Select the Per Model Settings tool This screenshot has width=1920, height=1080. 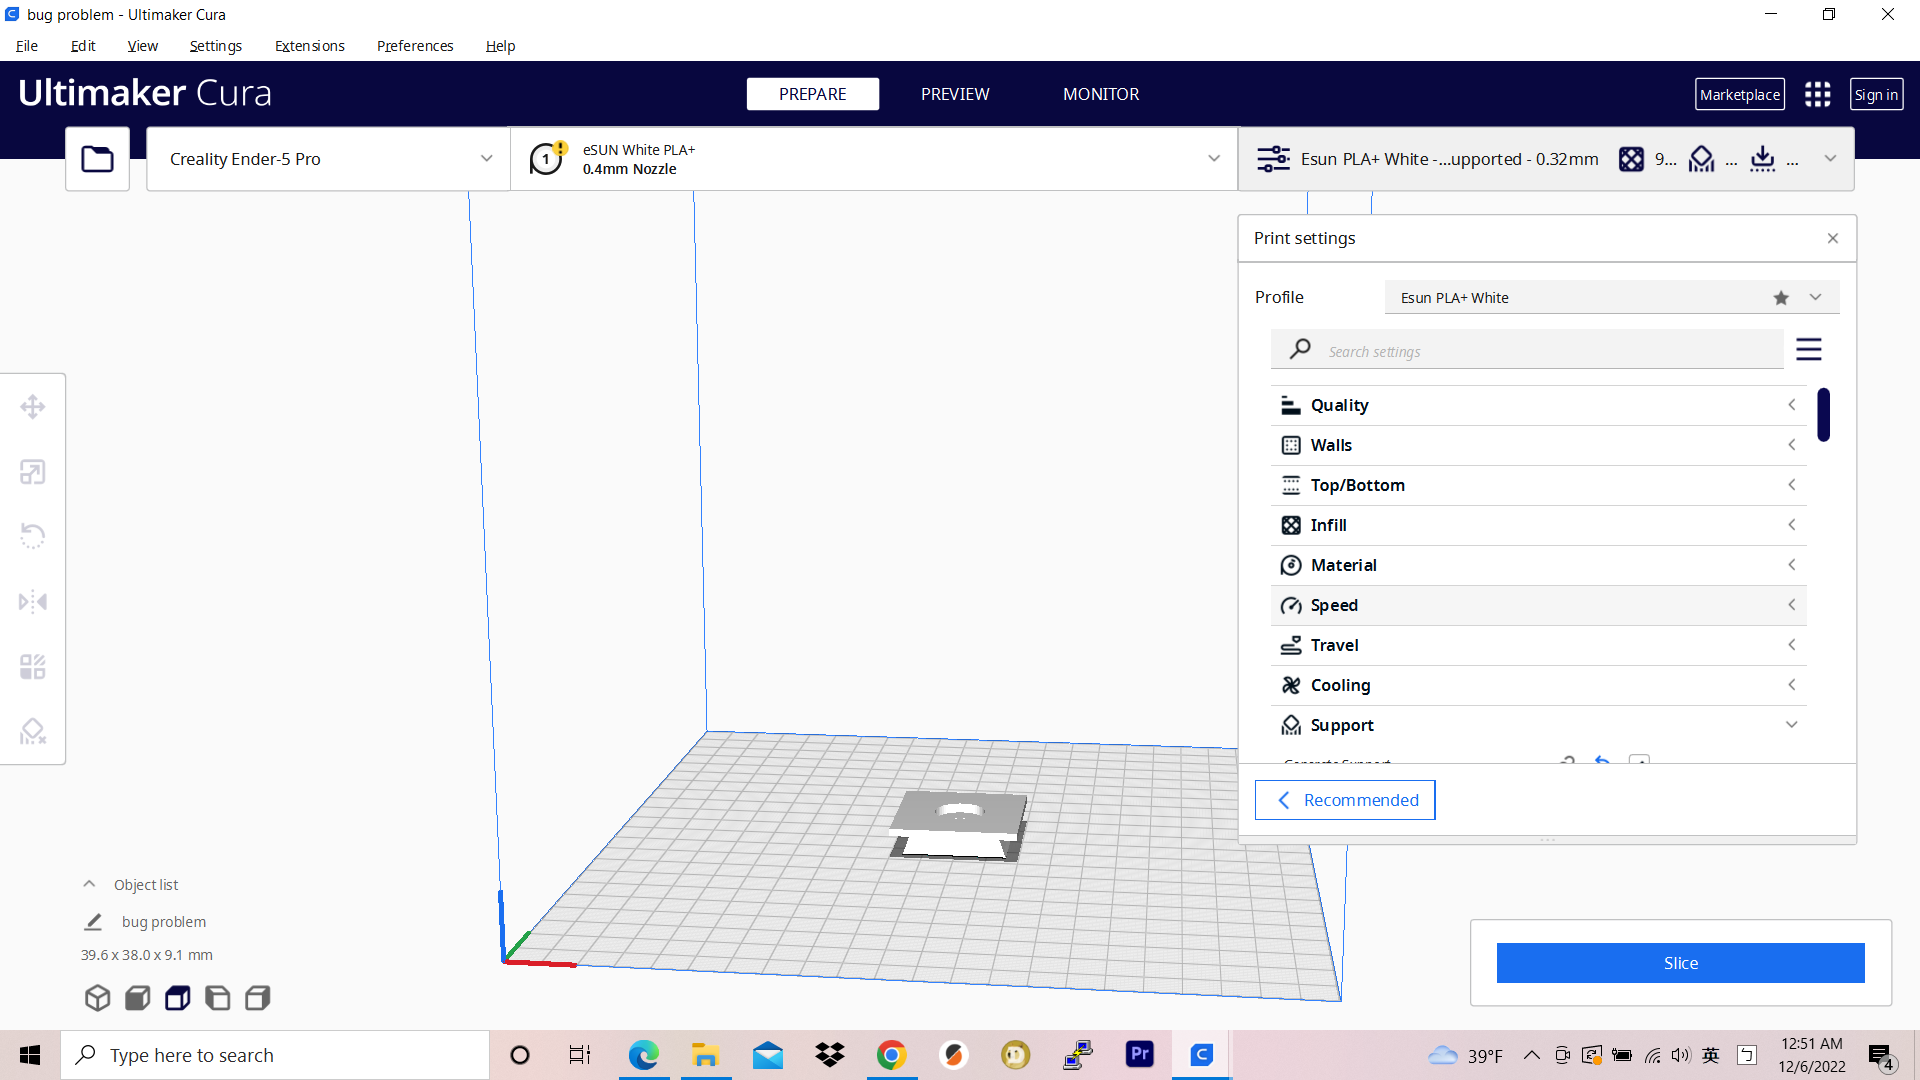click(33, 667)
